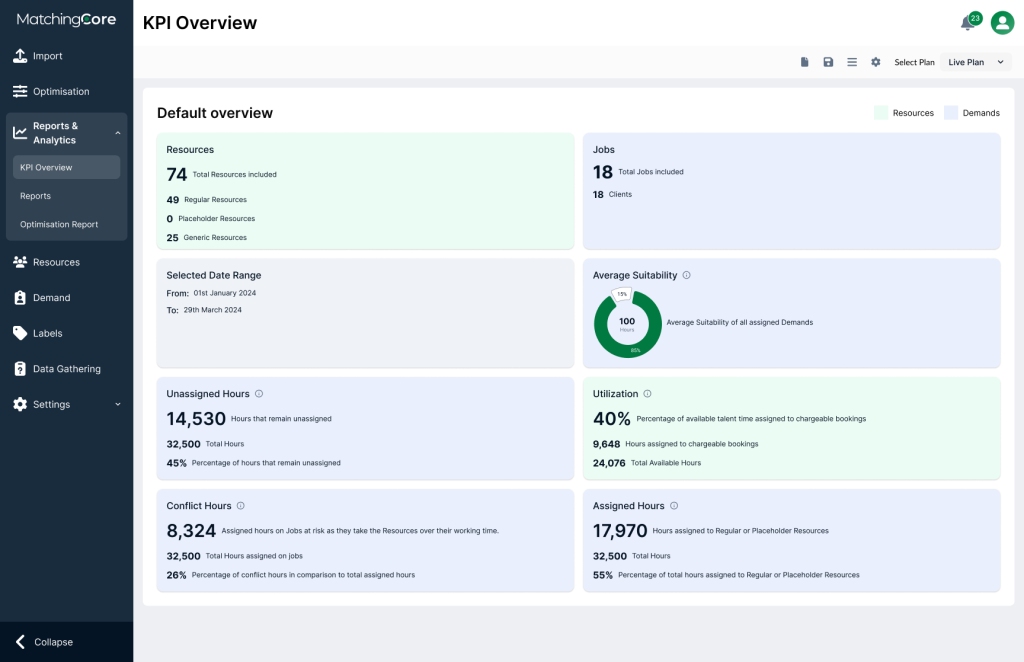1024x662 pixels.
Task: Click the Collapse sidebar button
Action: pyautogui.click(x=67, y=642)
